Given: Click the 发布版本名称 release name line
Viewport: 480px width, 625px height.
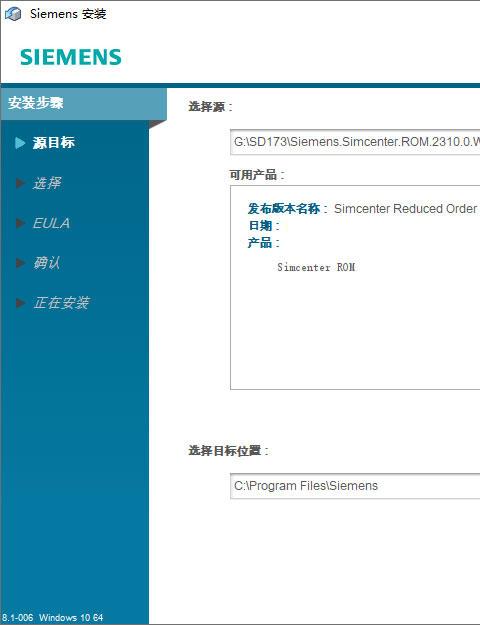Looking at the screenshot, I should [x=362, y=208].
